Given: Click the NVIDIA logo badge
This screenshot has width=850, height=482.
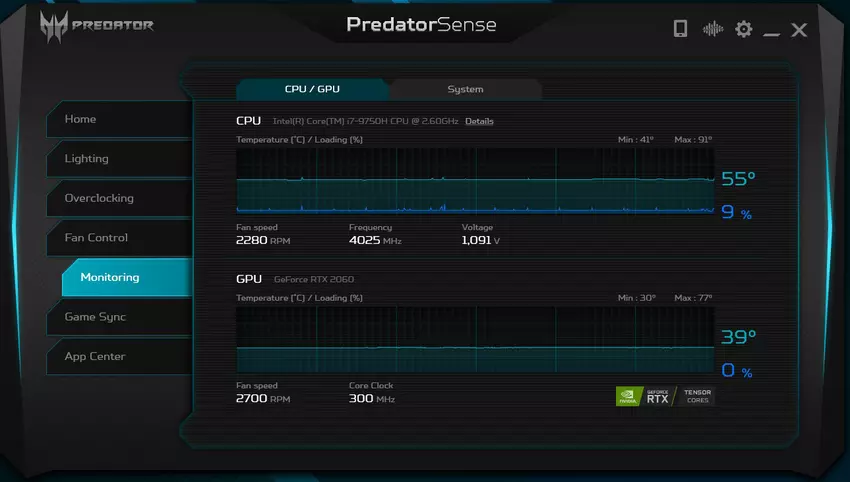Looking at the screenshot, I should click(x=629, y=396).
